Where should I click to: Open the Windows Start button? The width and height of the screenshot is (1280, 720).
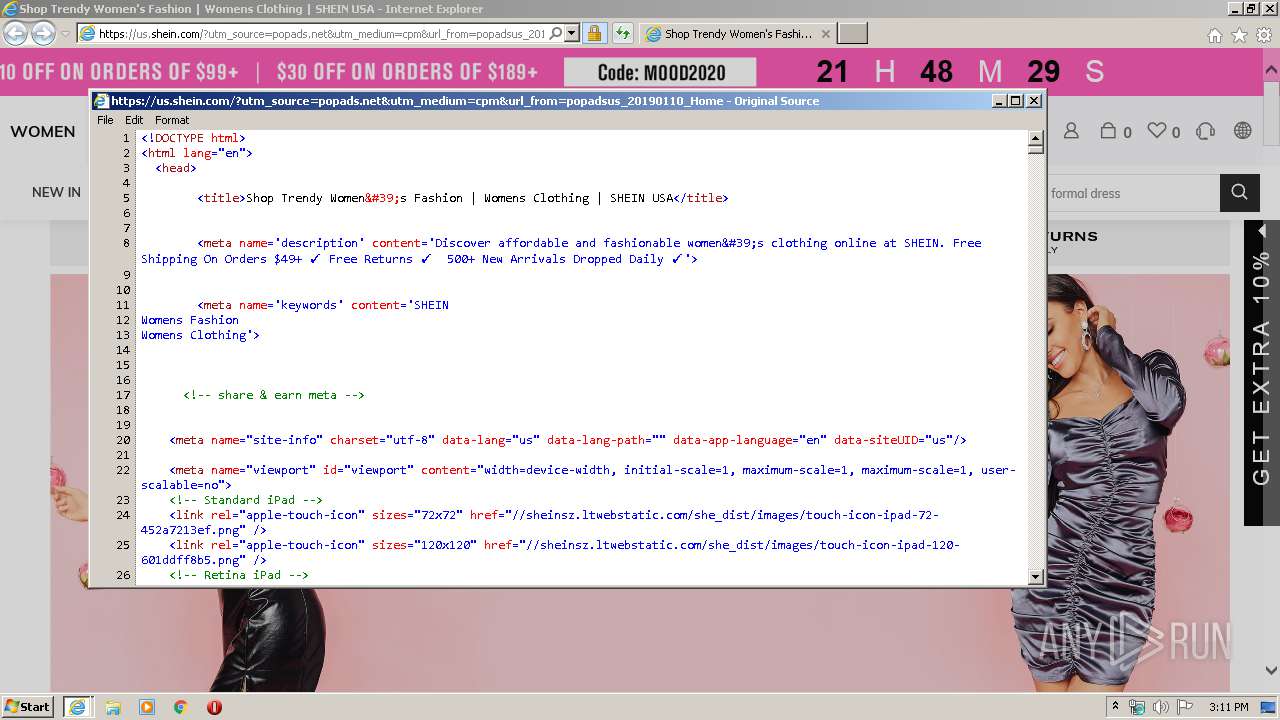[x=28, y=706]
